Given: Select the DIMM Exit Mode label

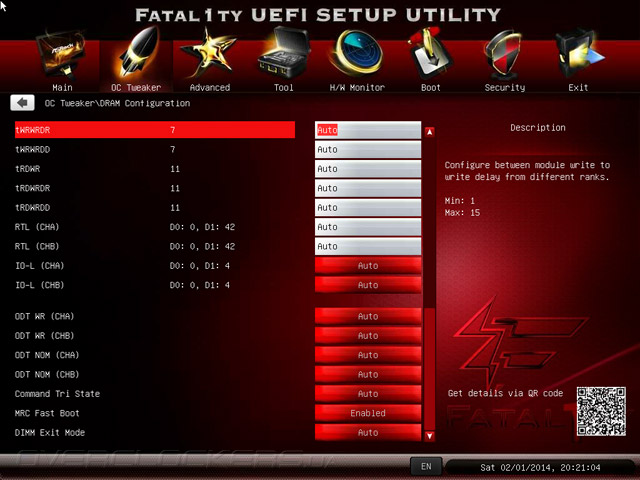Looking at the screenshot, I should 50,433.
